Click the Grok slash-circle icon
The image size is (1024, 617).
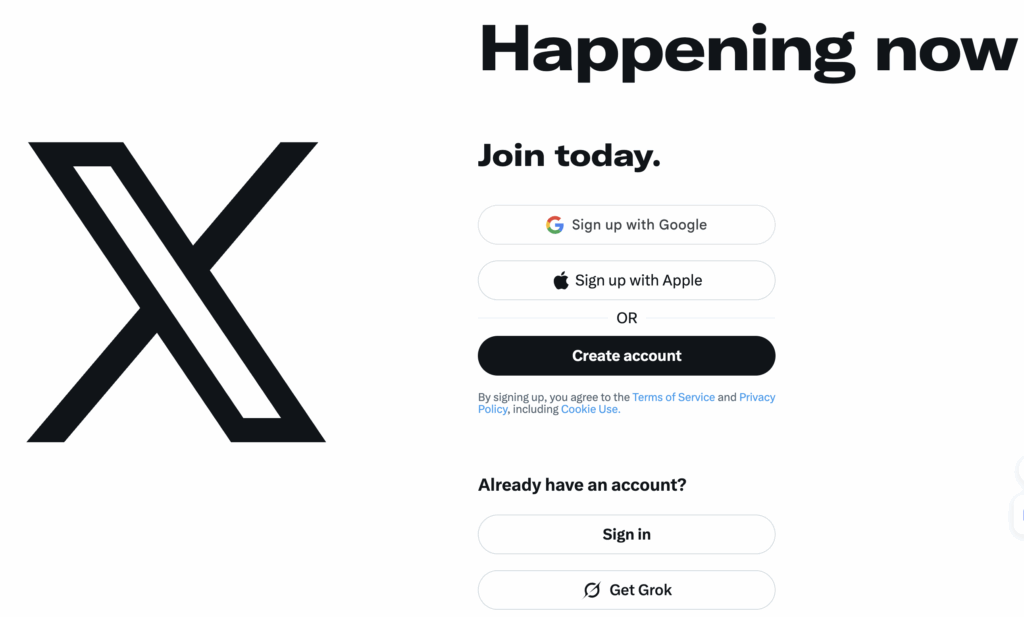(592, 590)
